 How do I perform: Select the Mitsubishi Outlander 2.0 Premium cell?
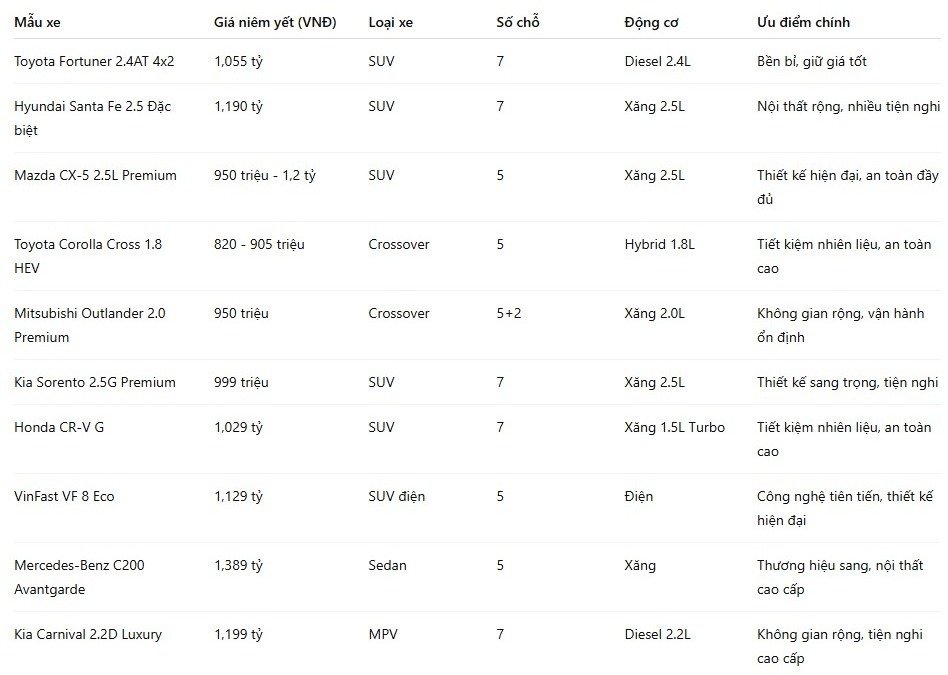point(89,325)
